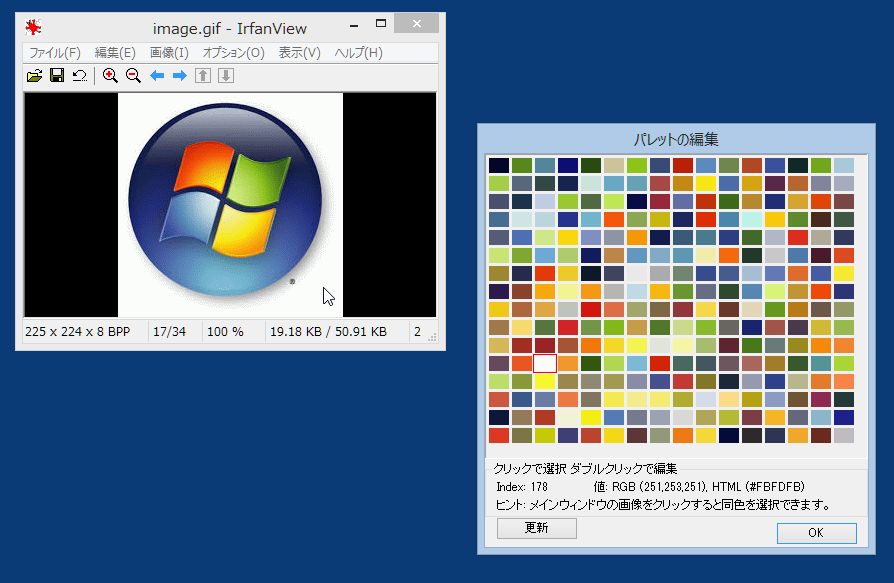Click the grayed previous page up-arrow icon
This screenshot has height=583, width=894.
coord(203,76)
